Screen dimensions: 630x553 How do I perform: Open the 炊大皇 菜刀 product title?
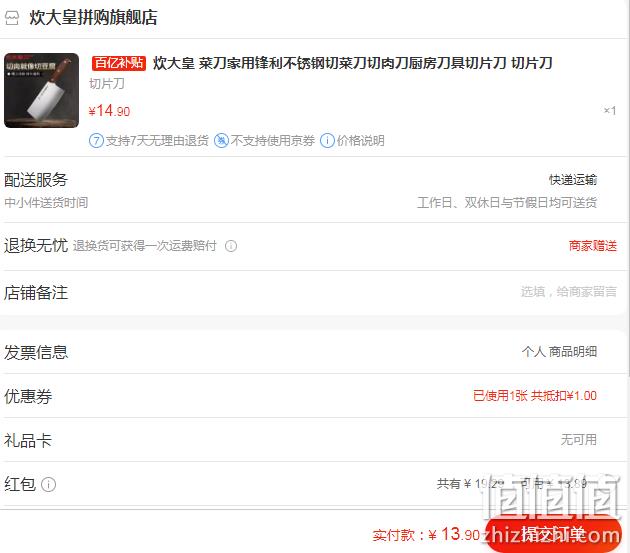(352, 63)
